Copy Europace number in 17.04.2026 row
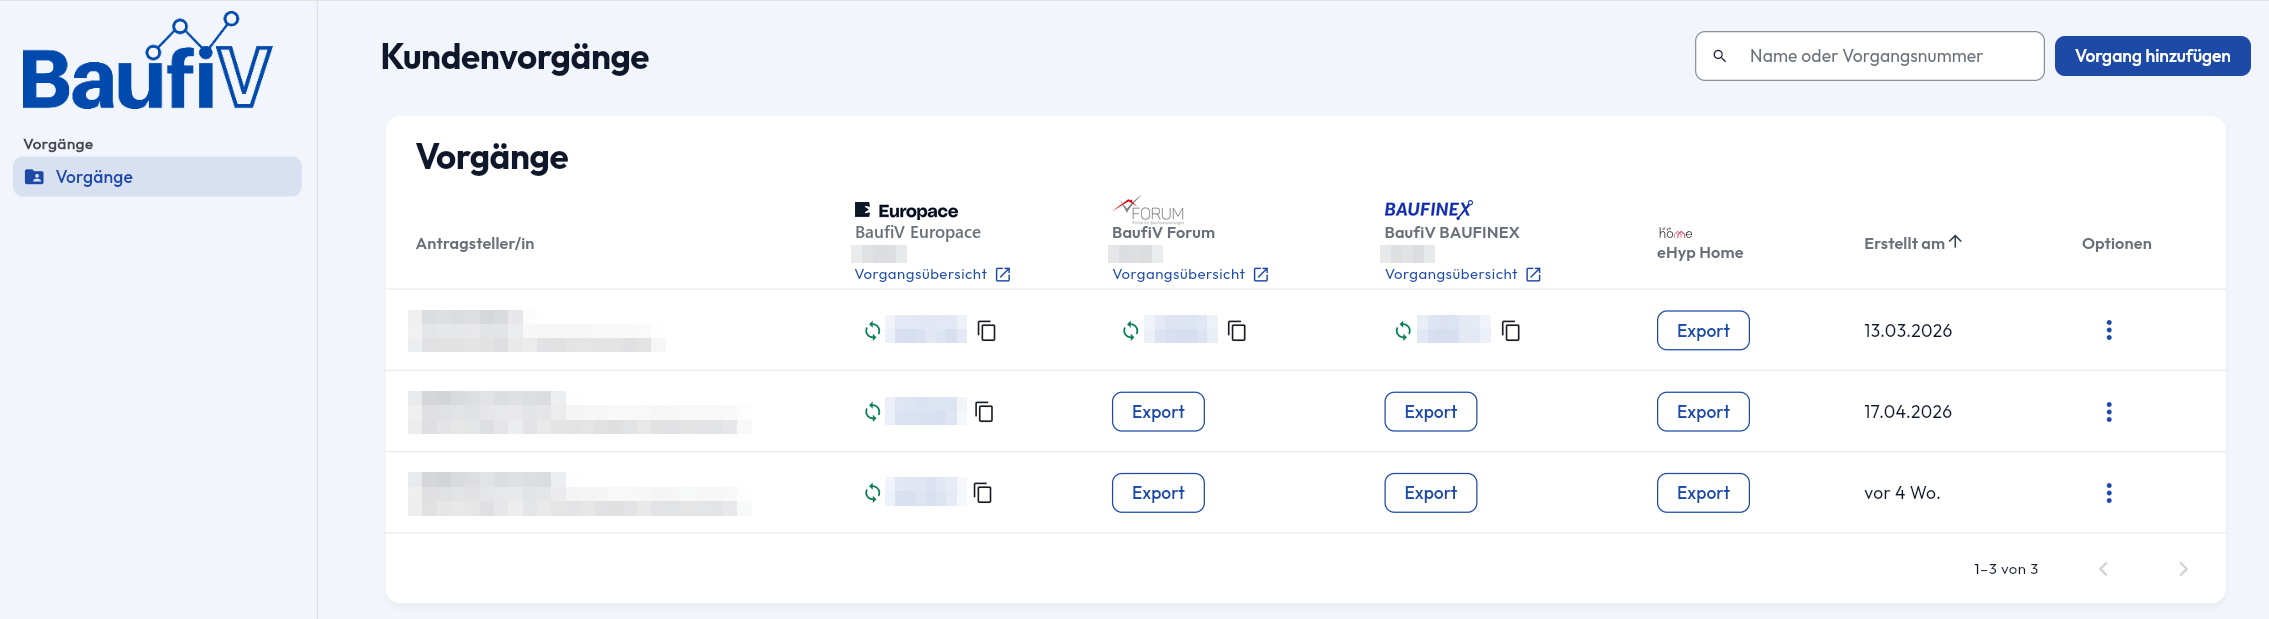2269x619 pixels. coord(984,411)
